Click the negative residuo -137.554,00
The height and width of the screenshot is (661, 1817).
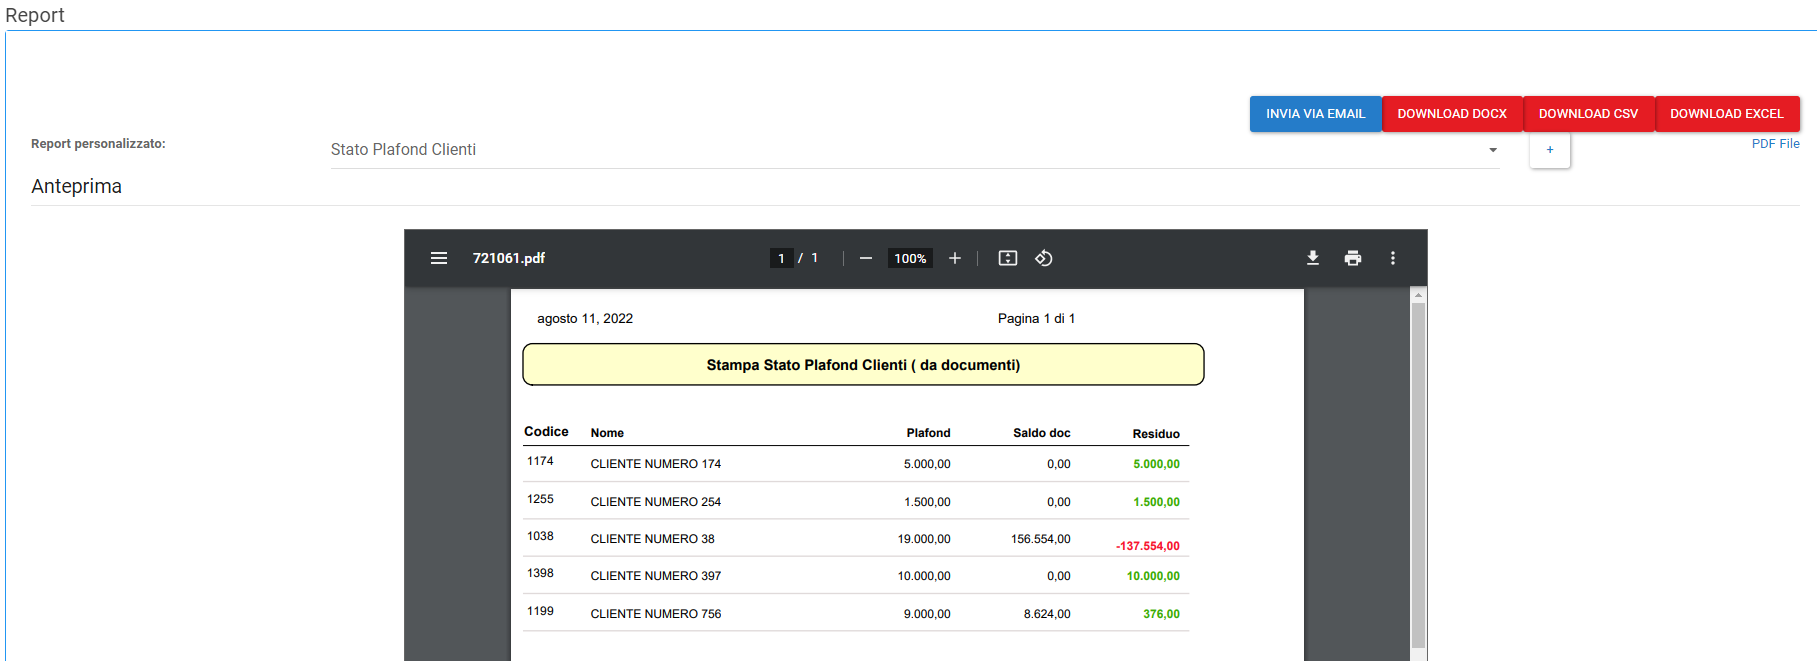tap(1148, 546)
